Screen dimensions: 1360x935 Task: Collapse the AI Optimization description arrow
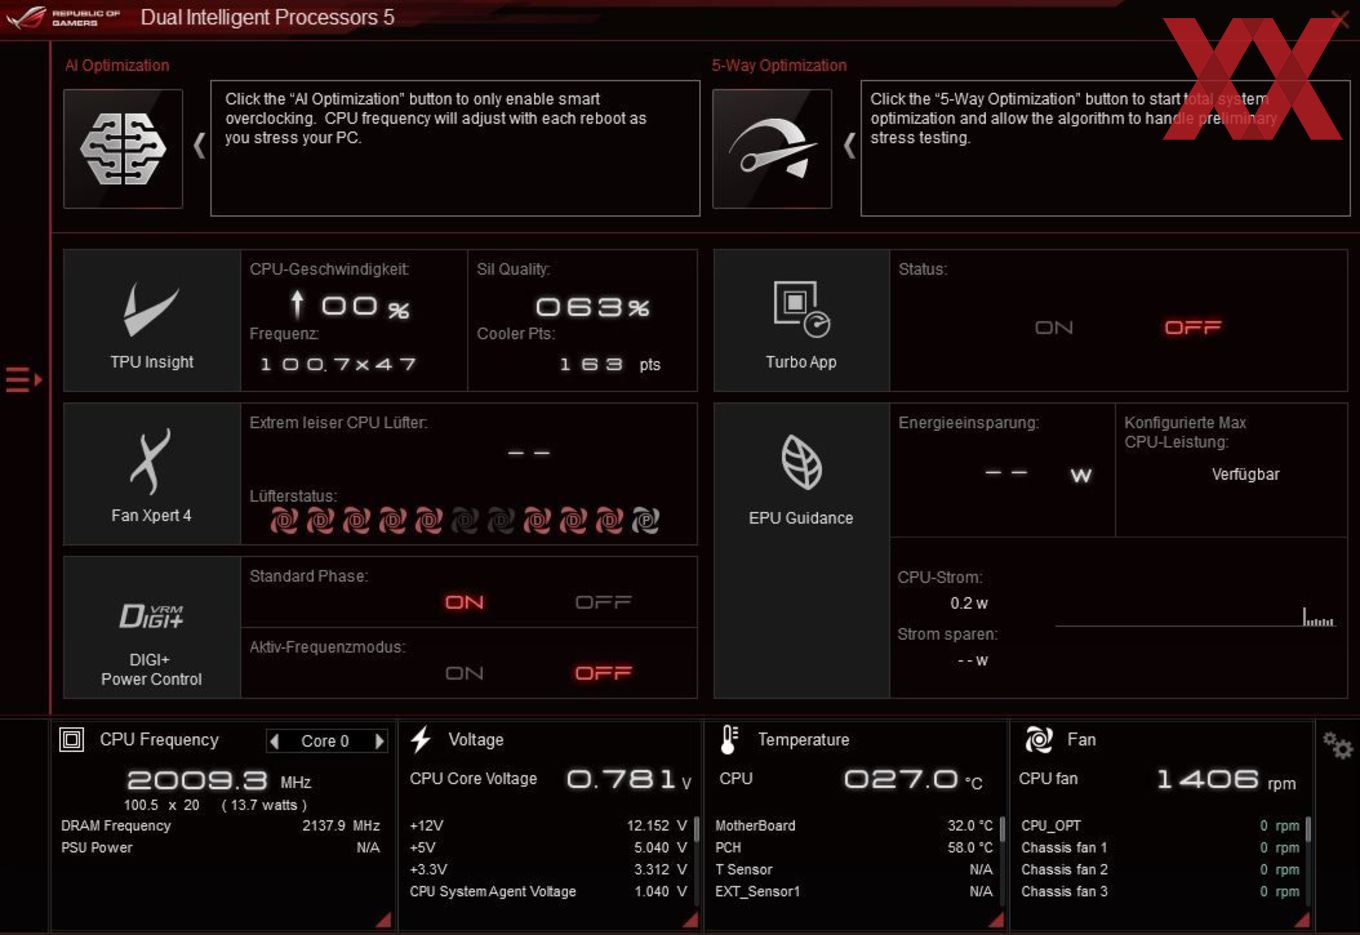199,146
